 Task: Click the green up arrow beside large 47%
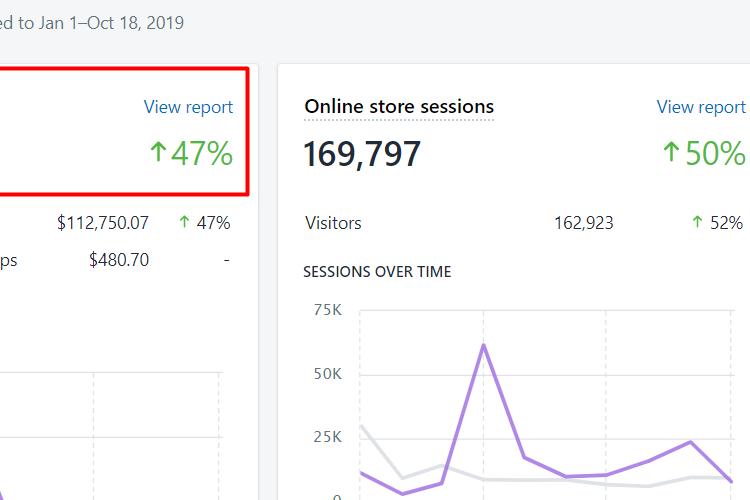point(158,152)
